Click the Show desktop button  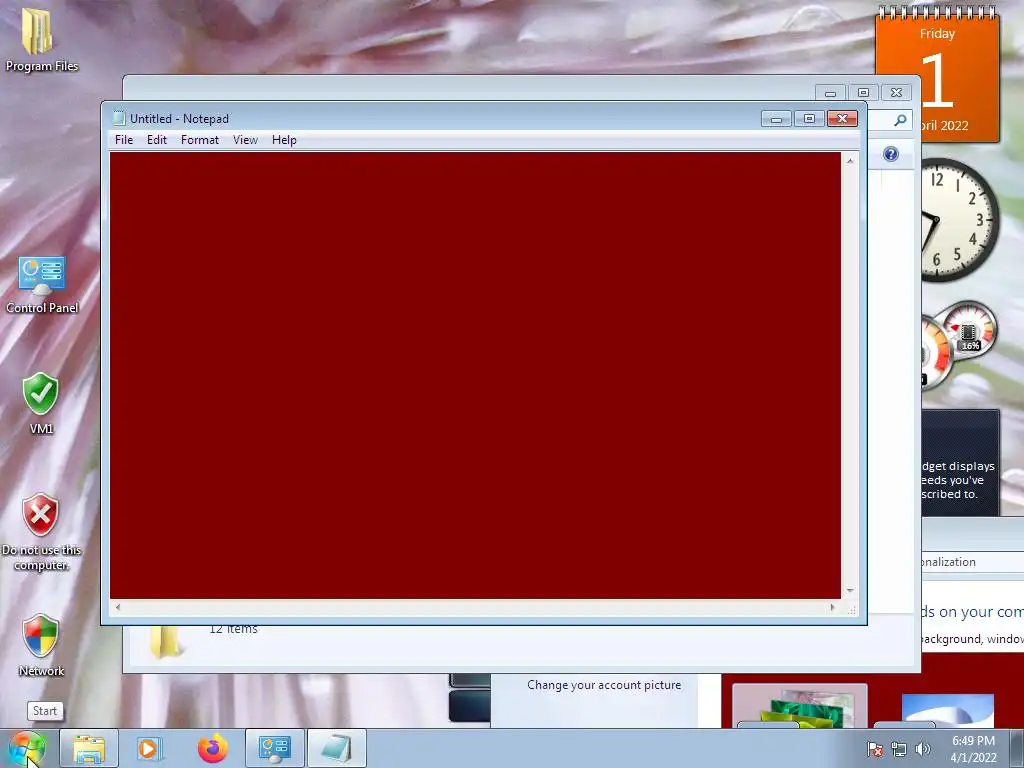point(1017,748)
